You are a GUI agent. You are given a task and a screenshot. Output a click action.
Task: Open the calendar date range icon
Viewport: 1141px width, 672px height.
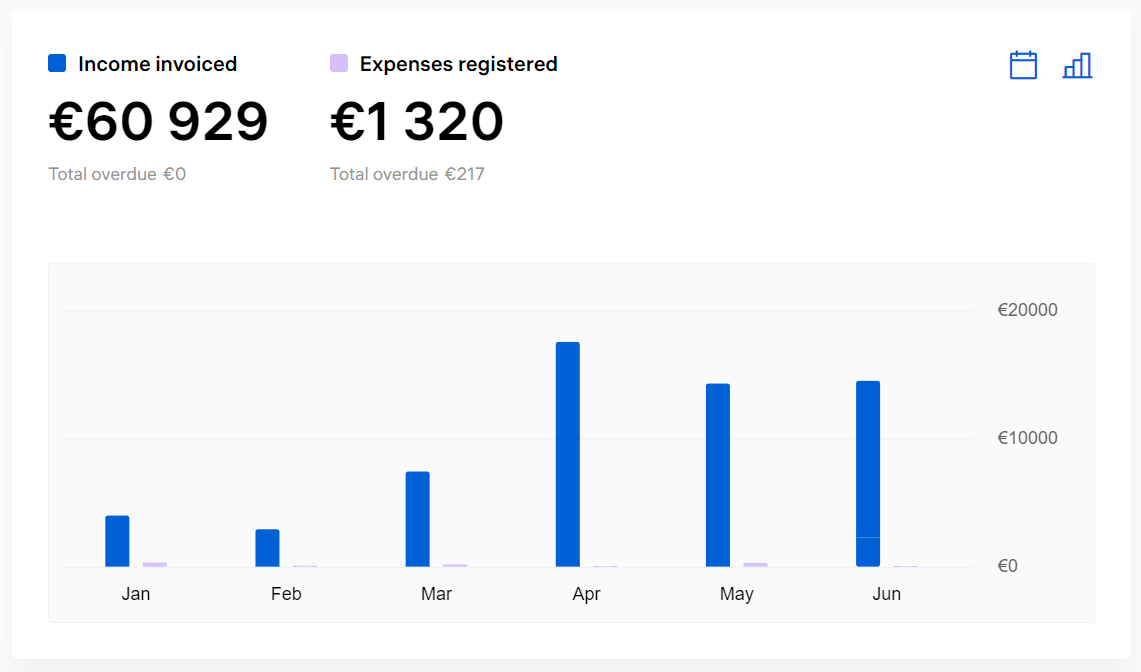[x=1023, y=66]
